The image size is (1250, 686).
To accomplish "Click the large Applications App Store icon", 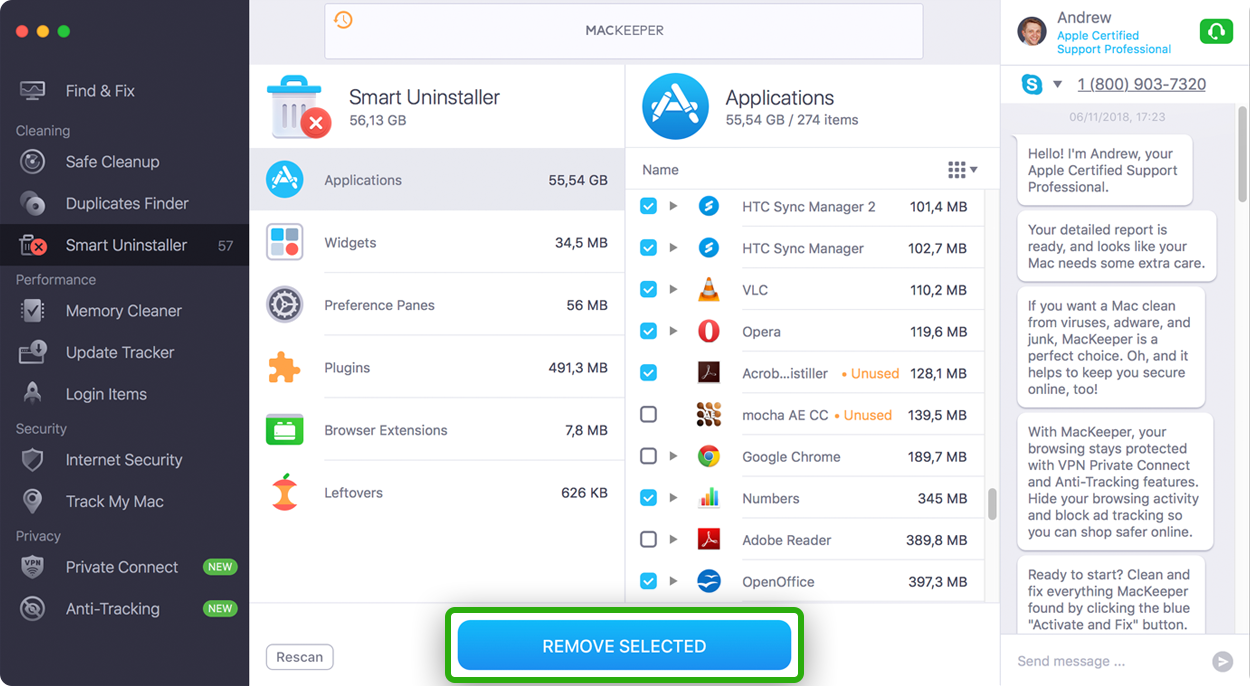I will pyautogui.click(x=675, y=106).
